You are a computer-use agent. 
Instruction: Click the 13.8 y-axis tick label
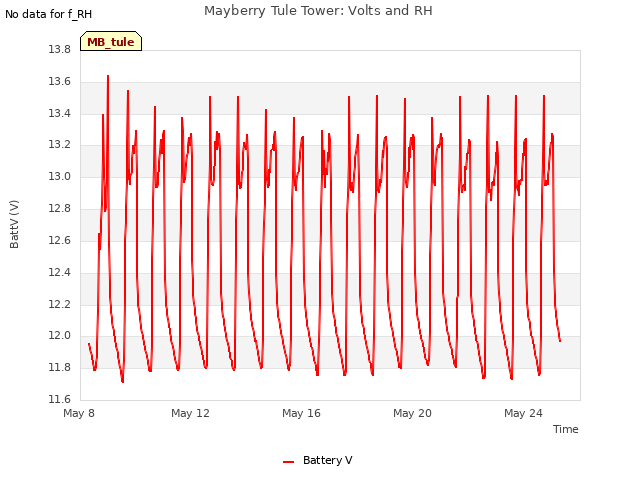pyautogui.click(x=60, y=49)
